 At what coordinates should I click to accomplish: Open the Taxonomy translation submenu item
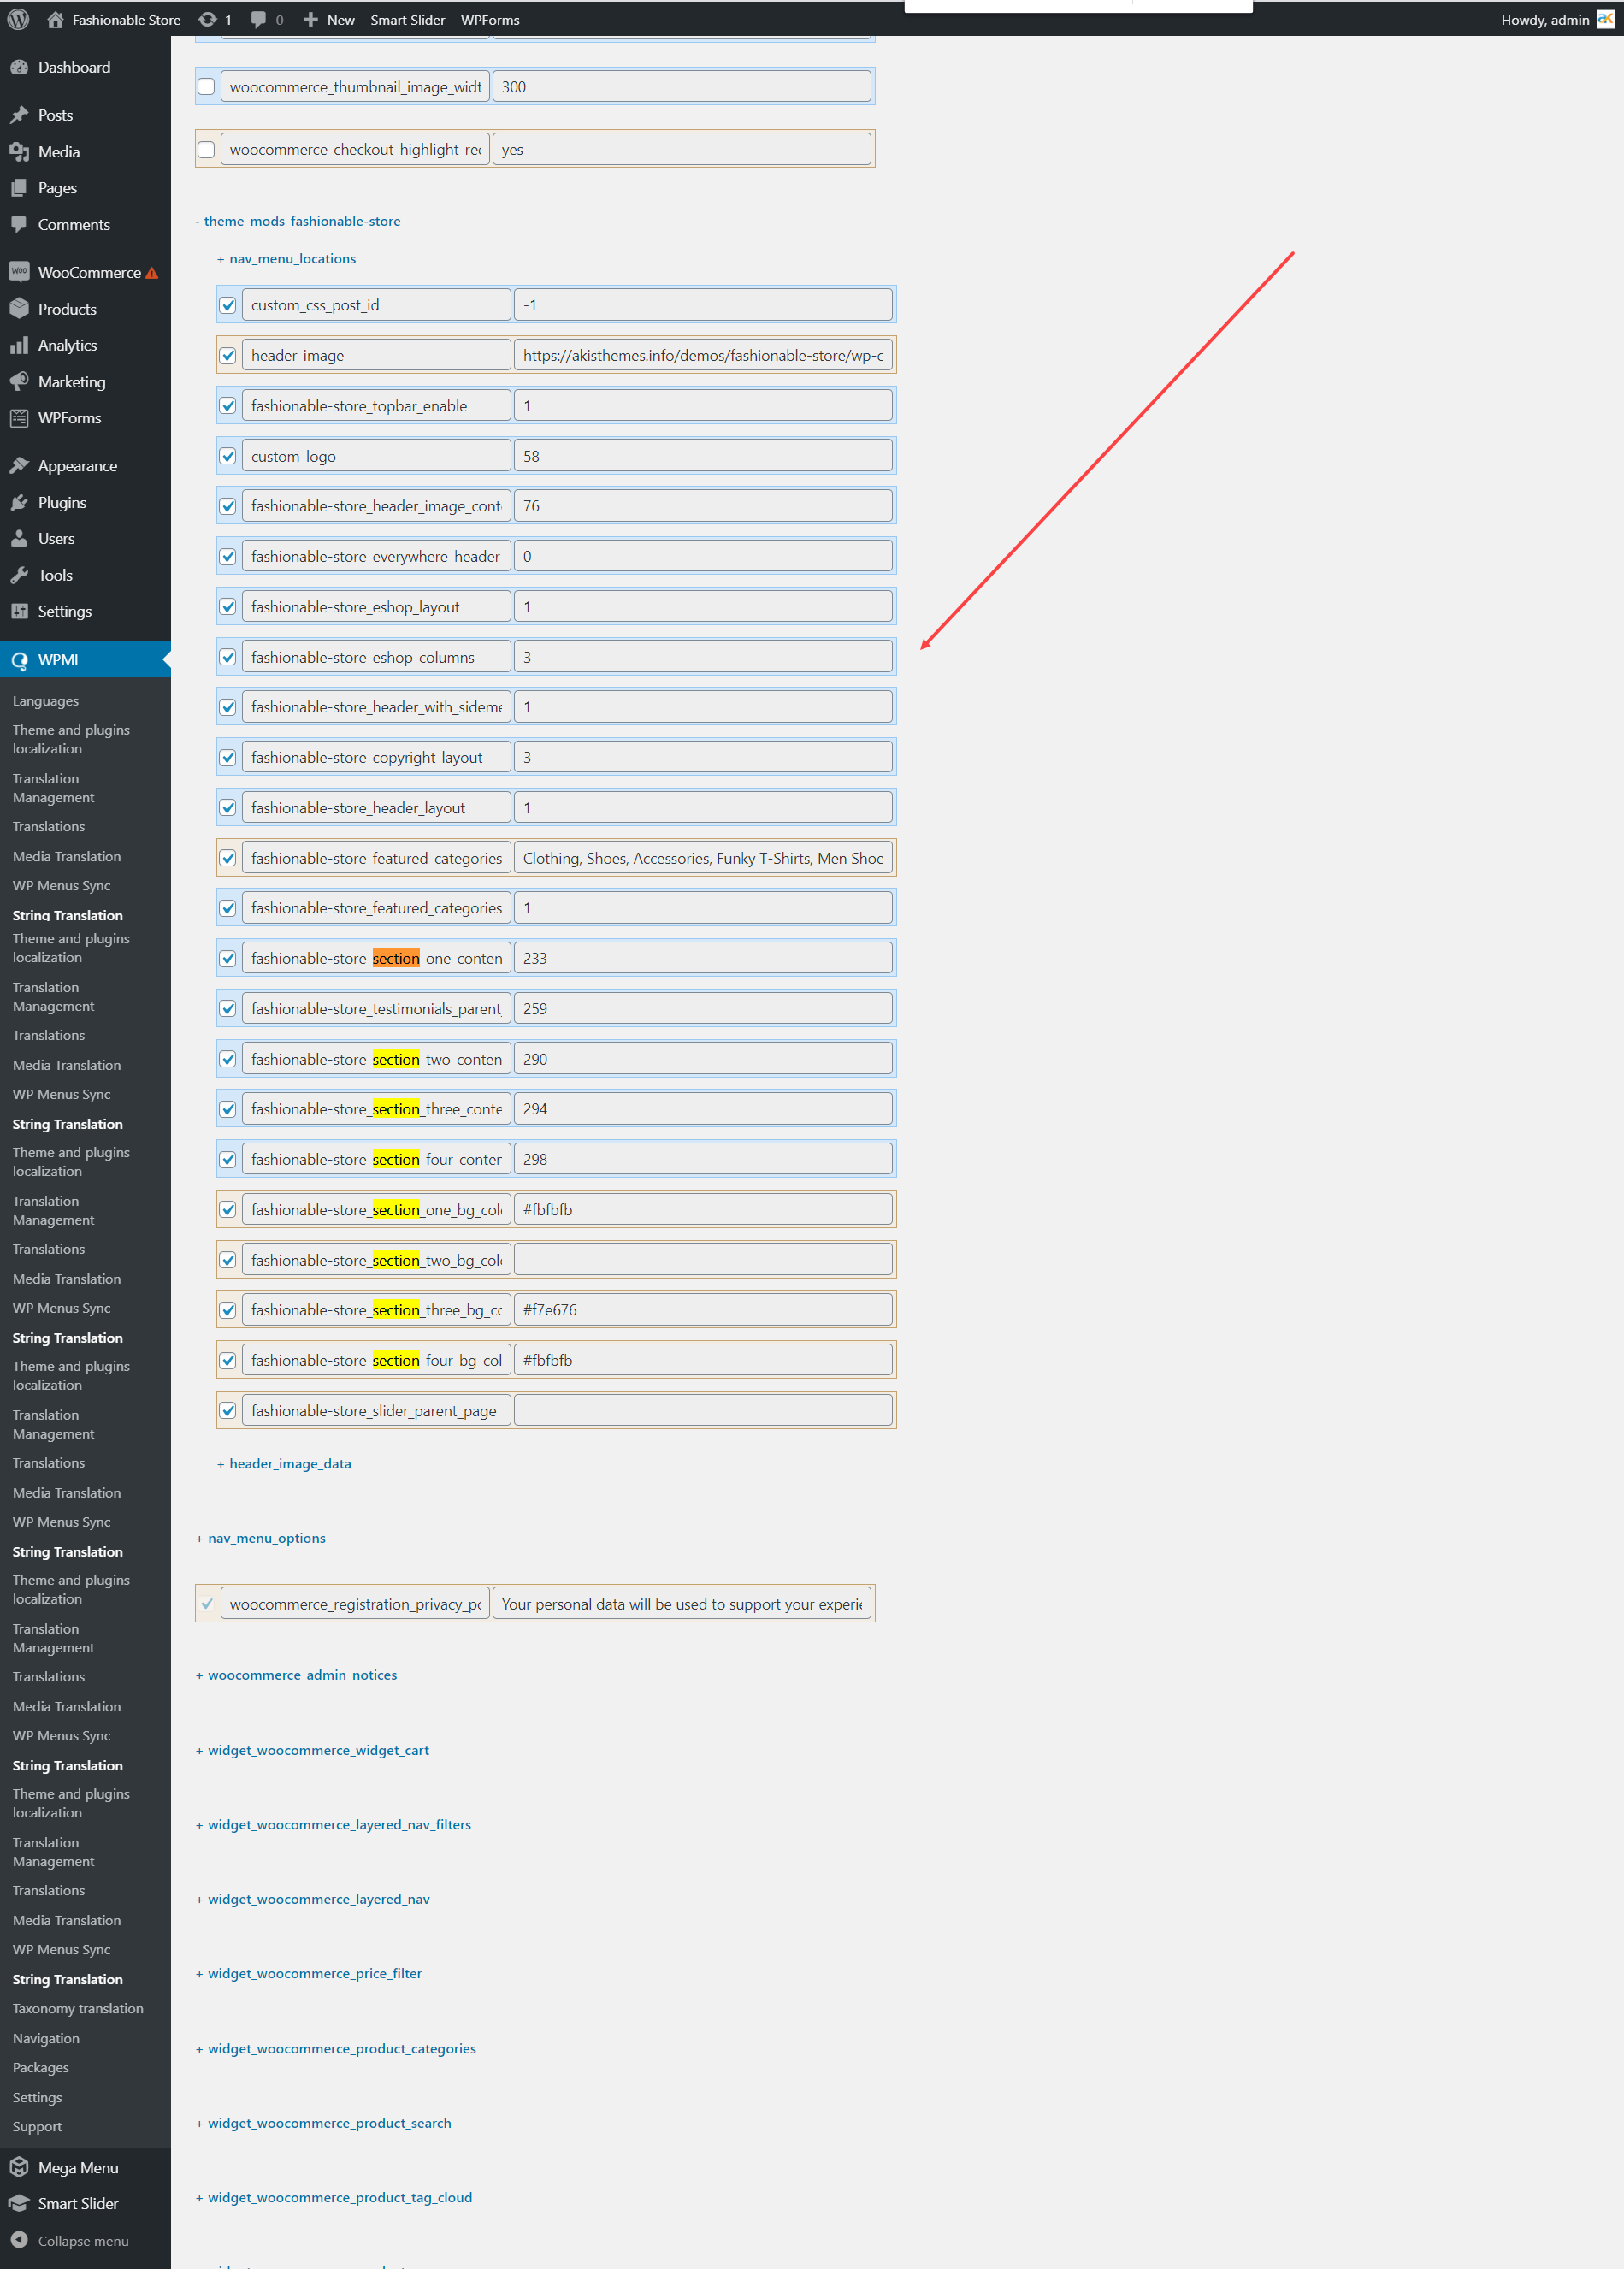point(78,2008)
